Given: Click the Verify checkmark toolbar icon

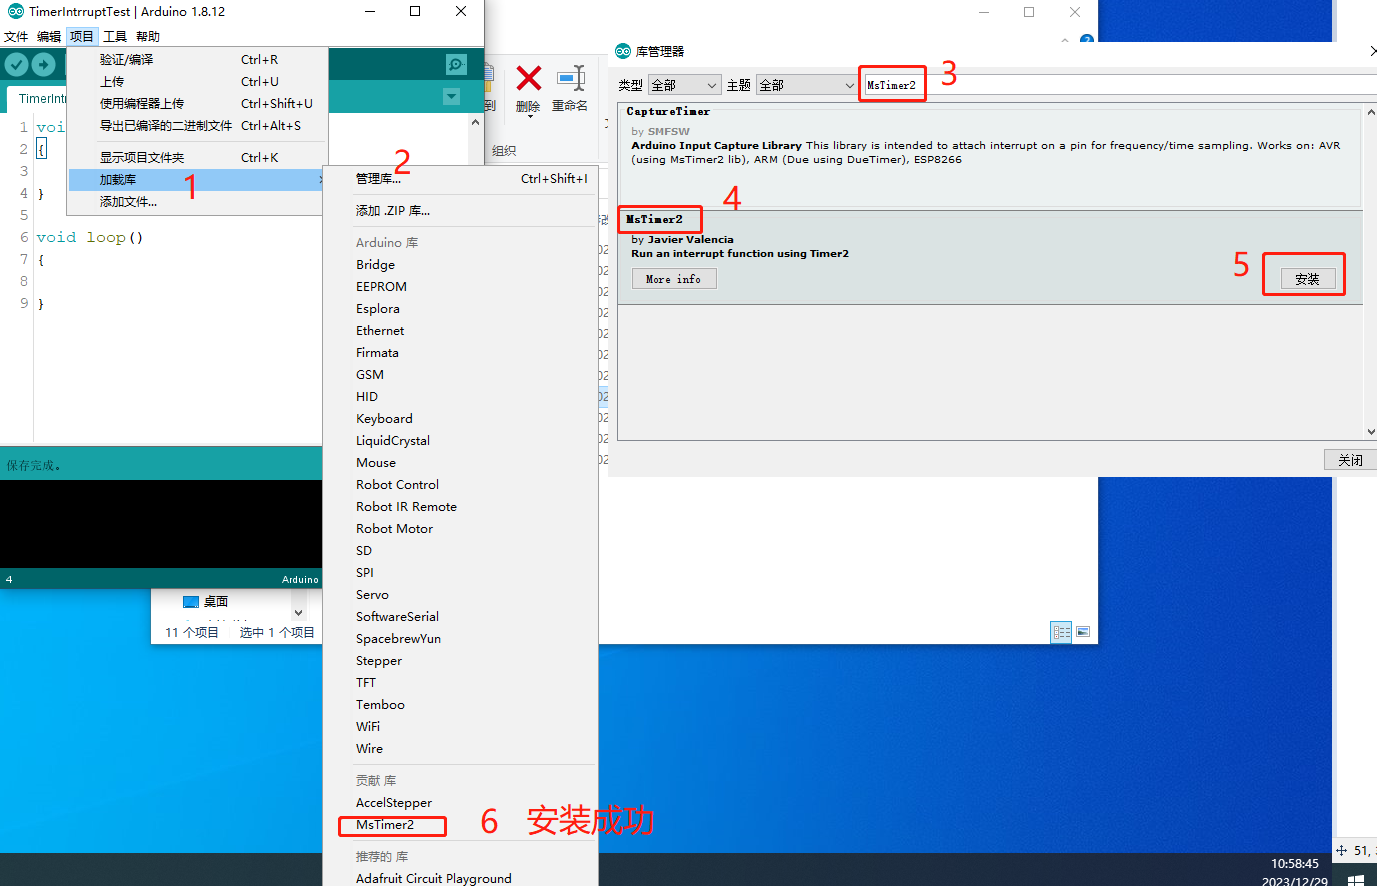Looking at the screenshot, I should point(16,64).
